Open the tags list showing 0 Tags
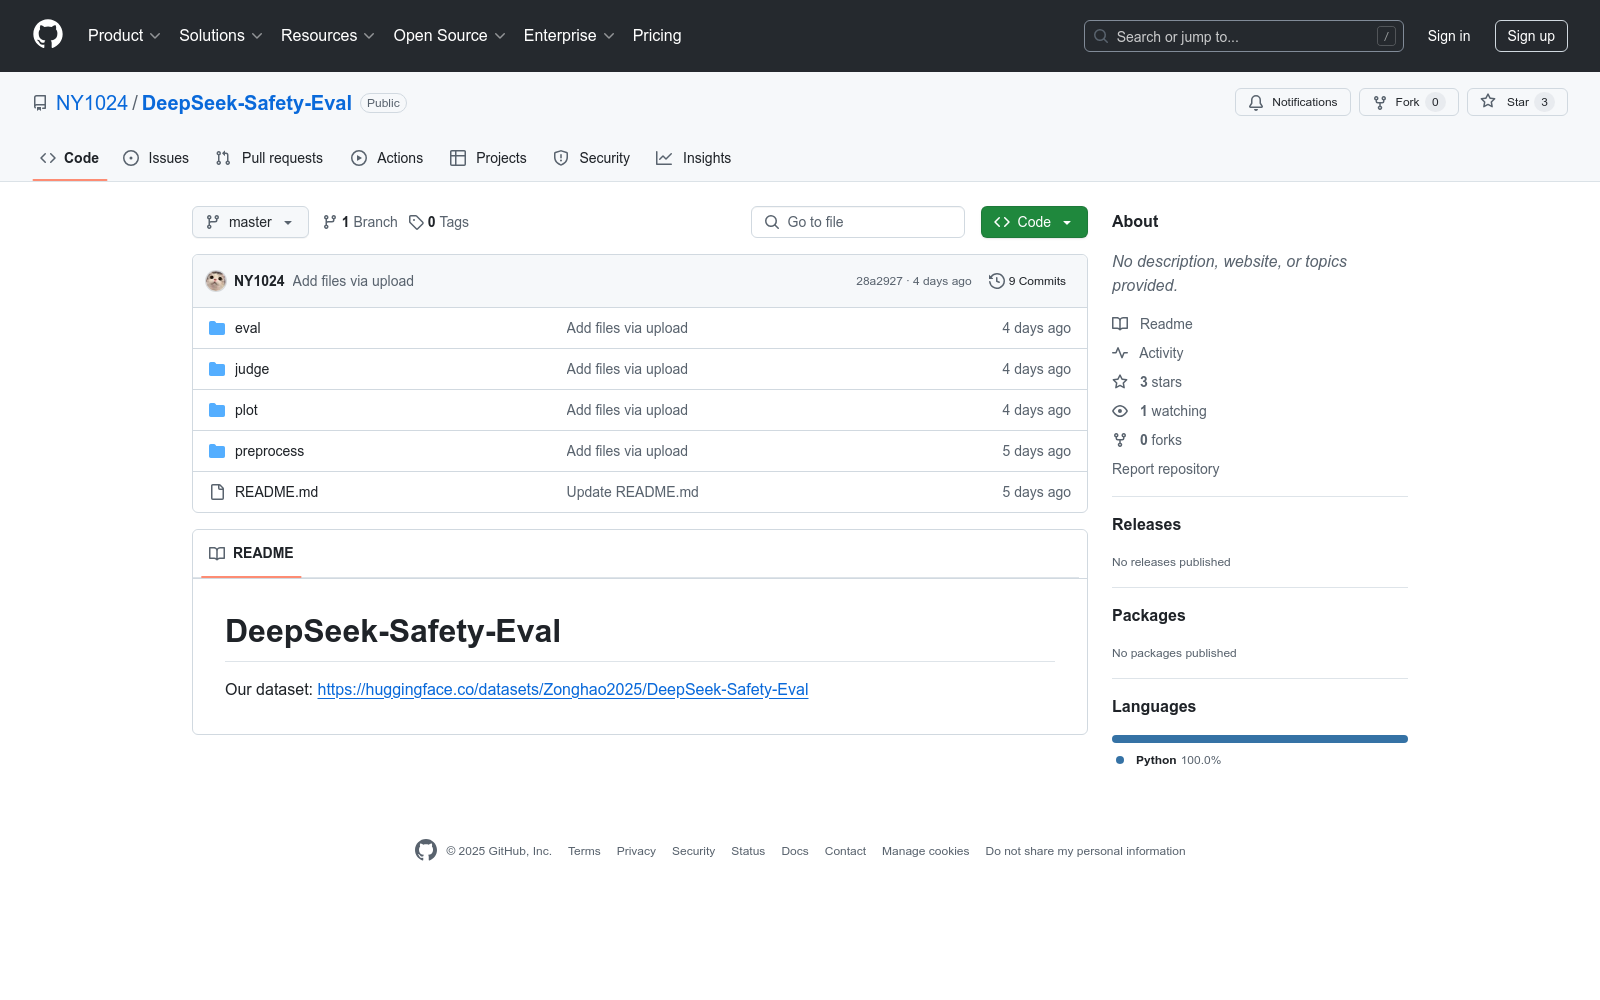Screen dimensions: 1600x1000 439,222
